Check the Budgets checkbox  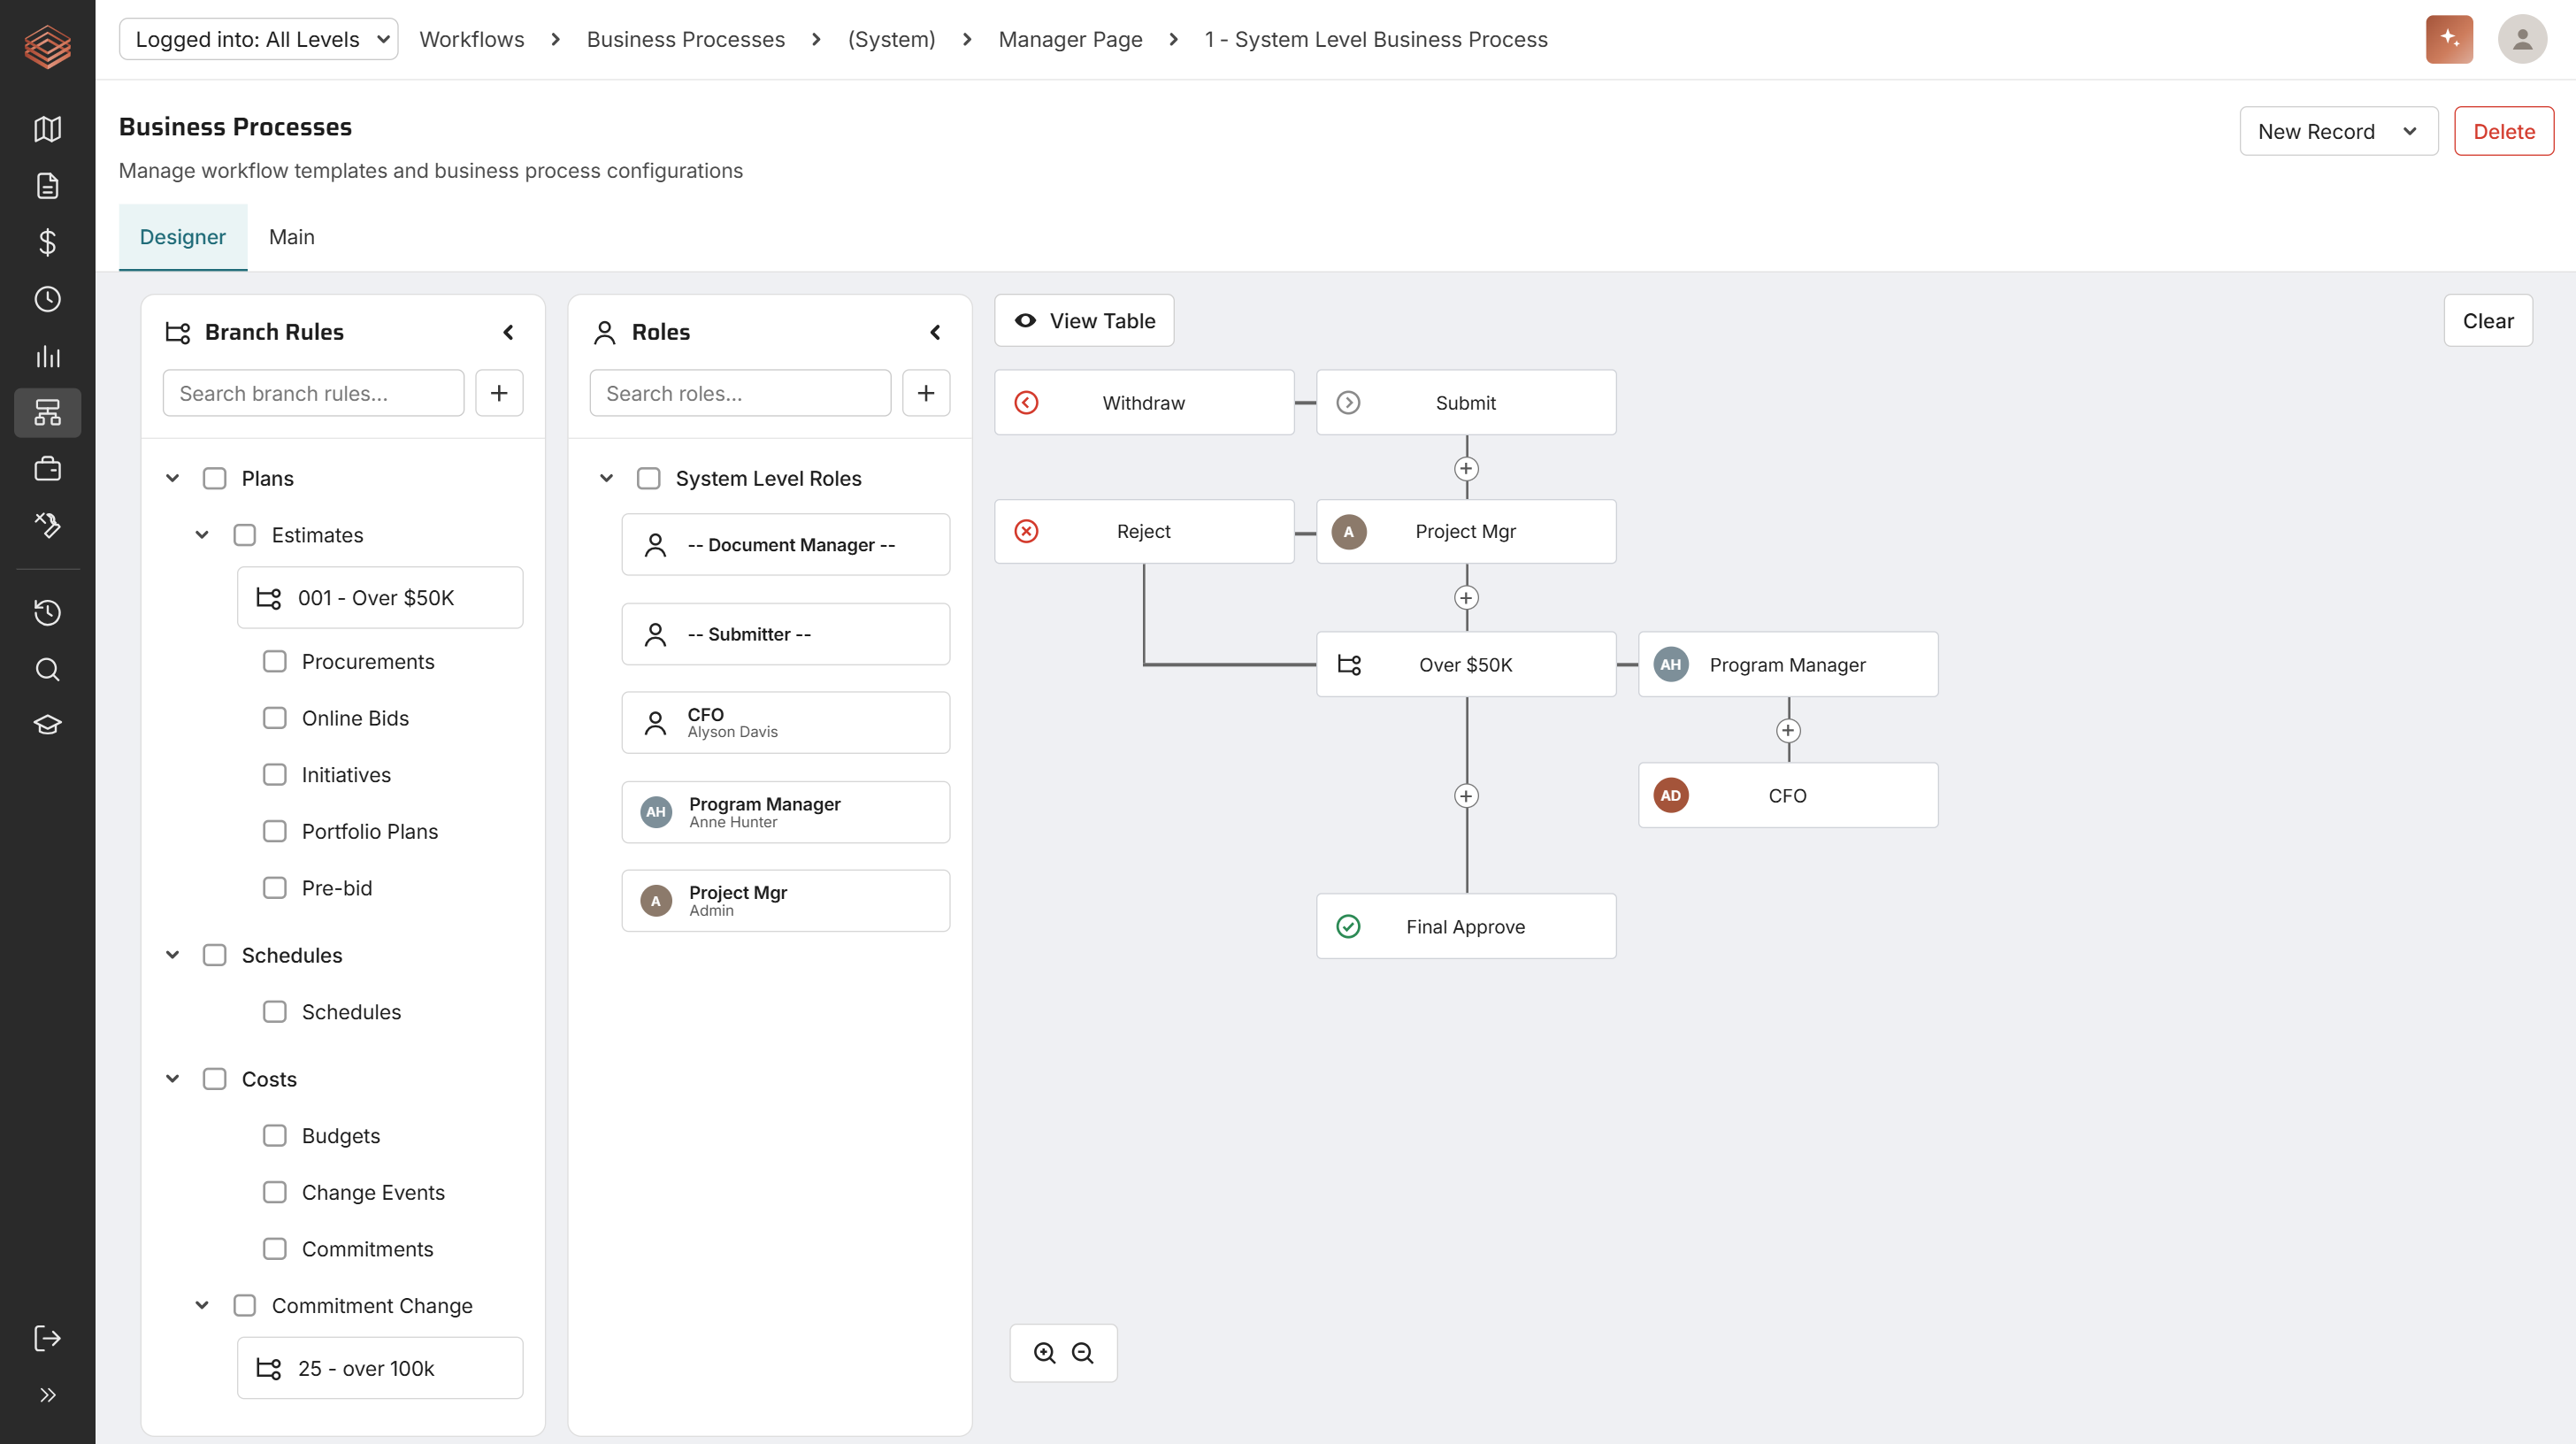(x=274, y=1136)
